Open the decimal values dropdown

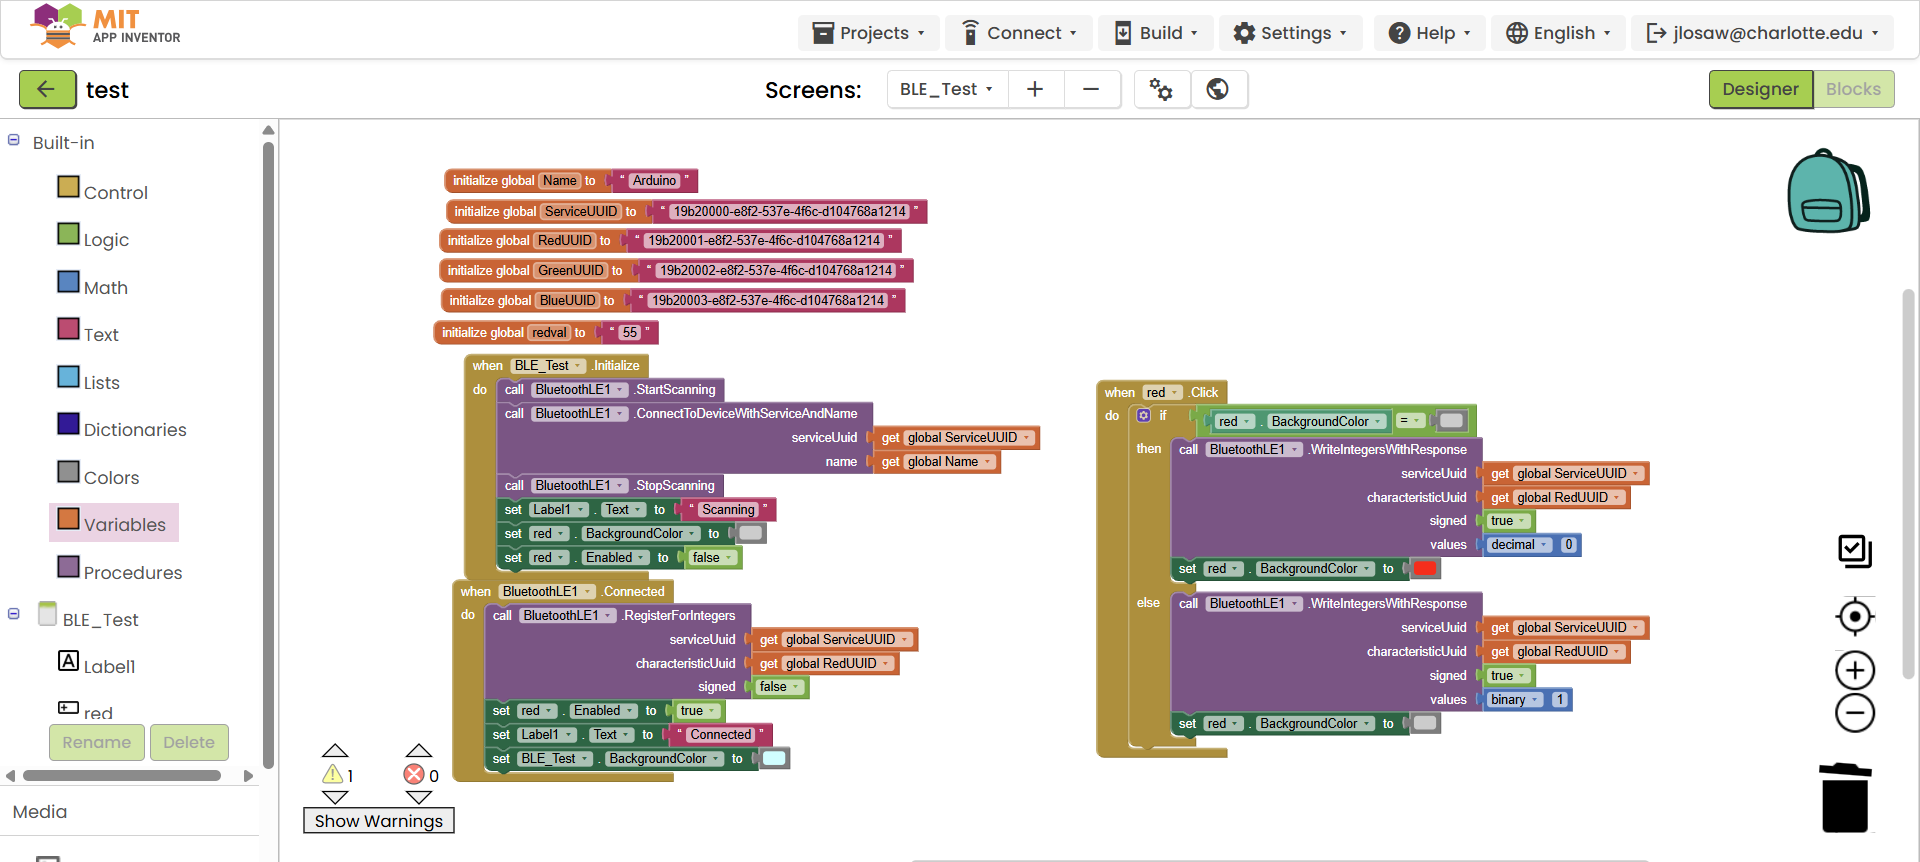pyautogui.click(x=1520, y=545)
